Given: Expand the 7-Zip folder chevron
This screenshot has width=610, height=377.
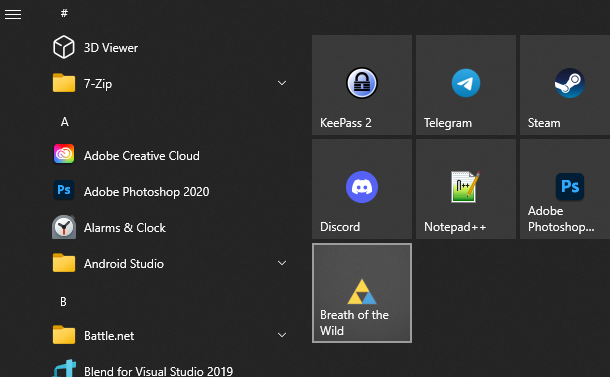Looking at the screenshot, I should coord(282,83).
